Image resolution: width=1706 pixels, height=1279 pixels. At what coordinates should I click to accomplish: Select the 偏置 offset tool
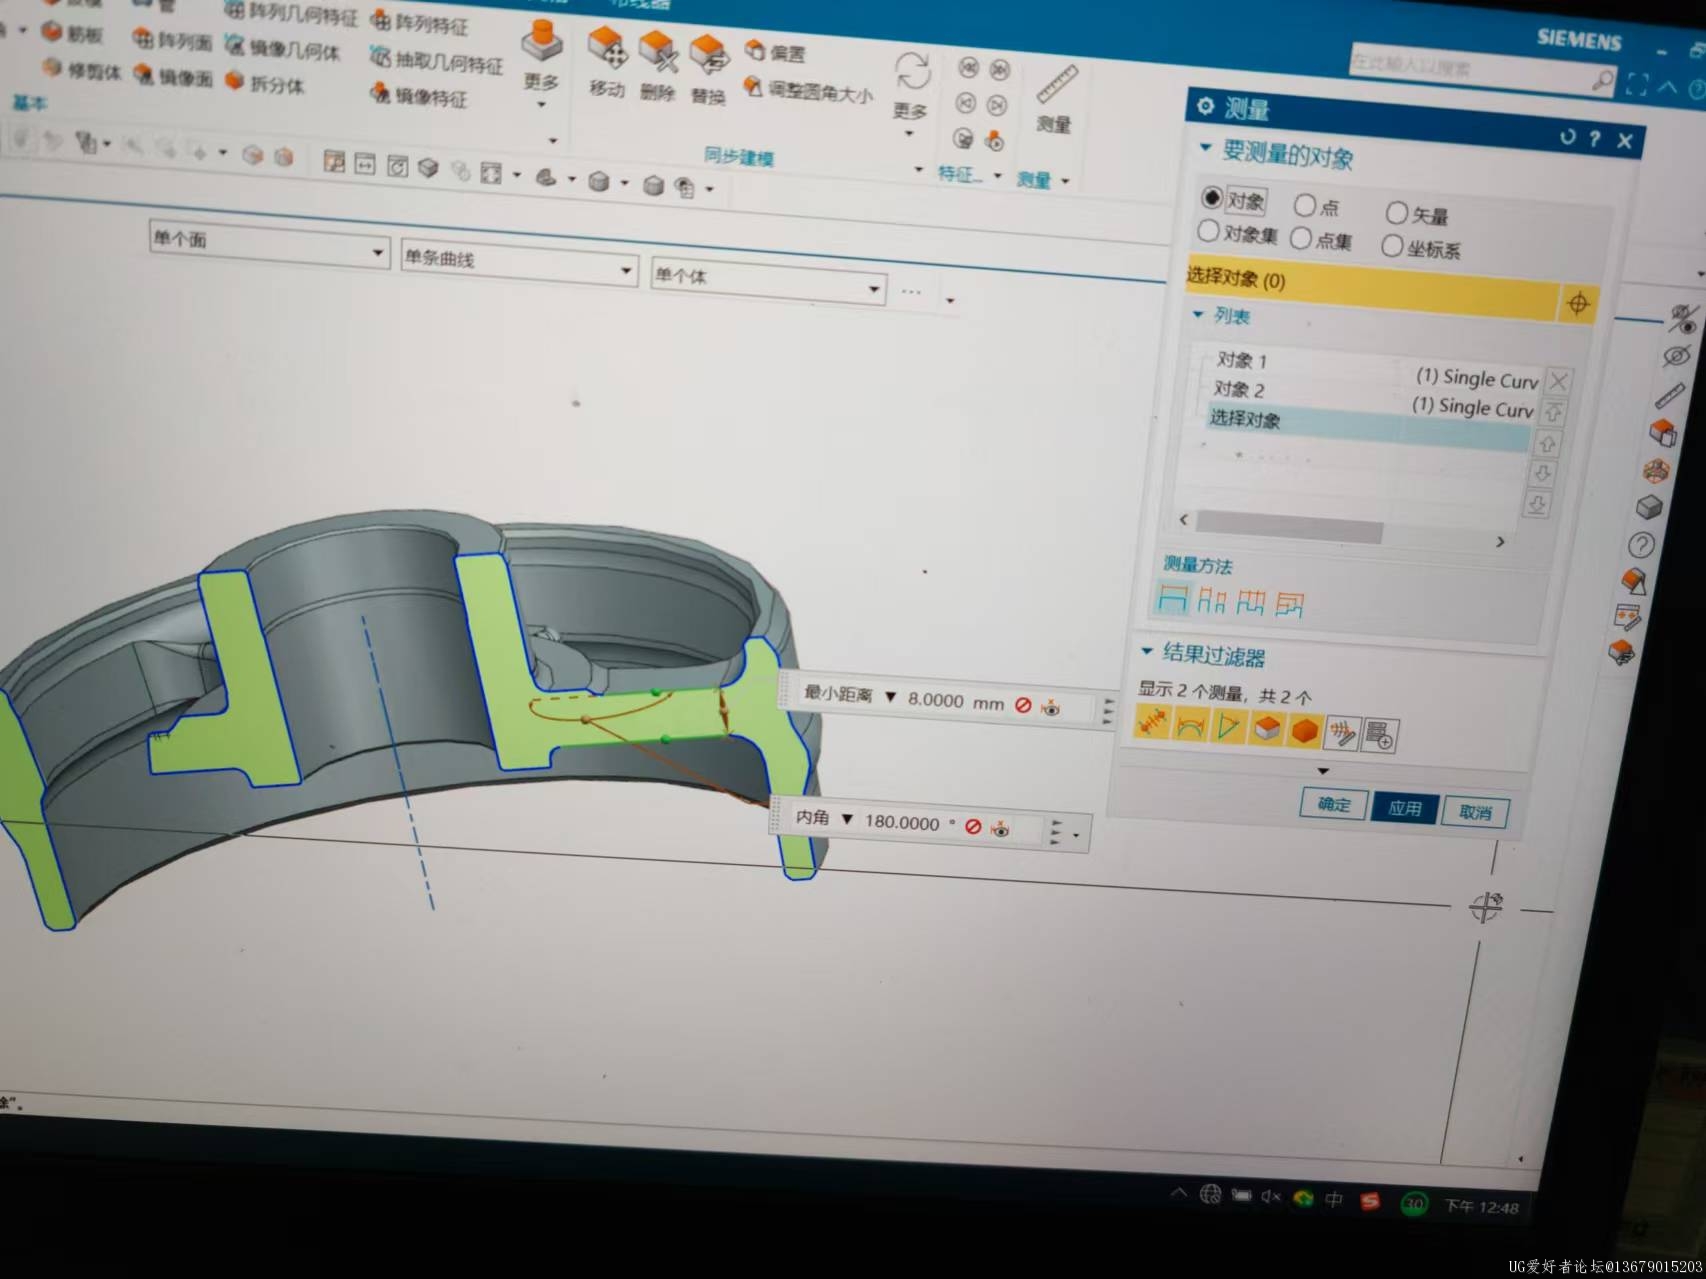[x=775, y=52]
